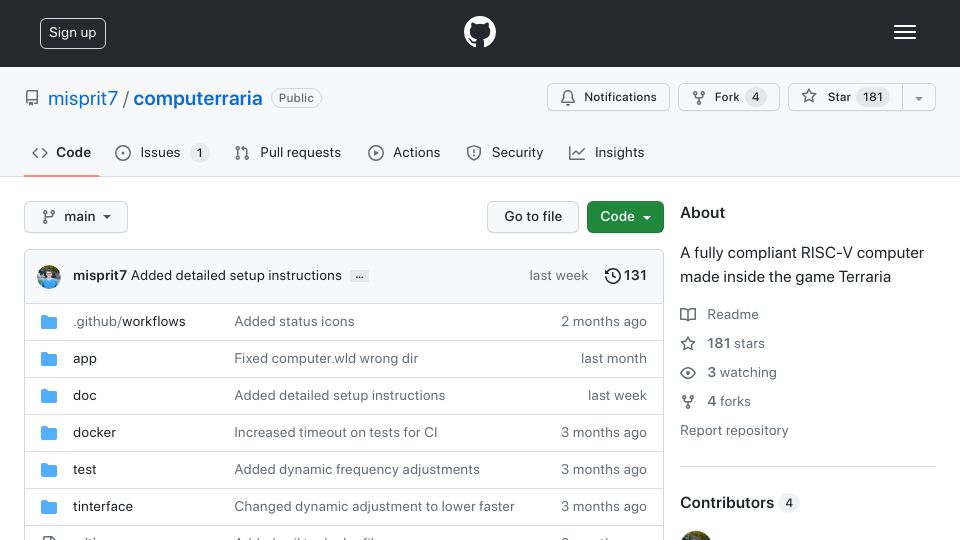
Task: Open the Contributors section heading link
Action: [739, 503]
